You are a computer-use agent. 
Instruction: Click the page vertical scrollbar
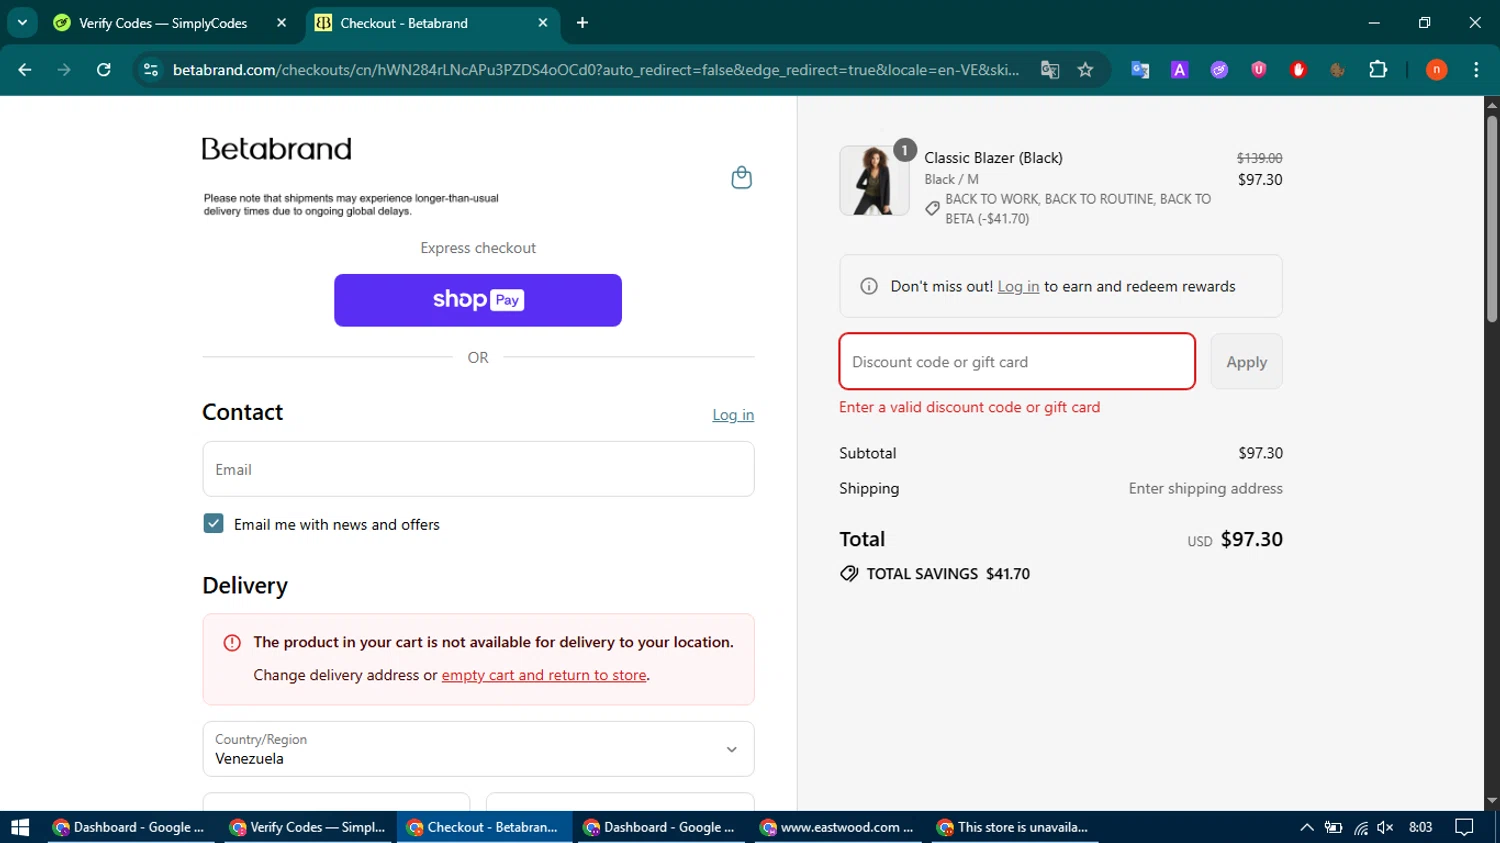pyautogui.click(x=1492, y=220)
